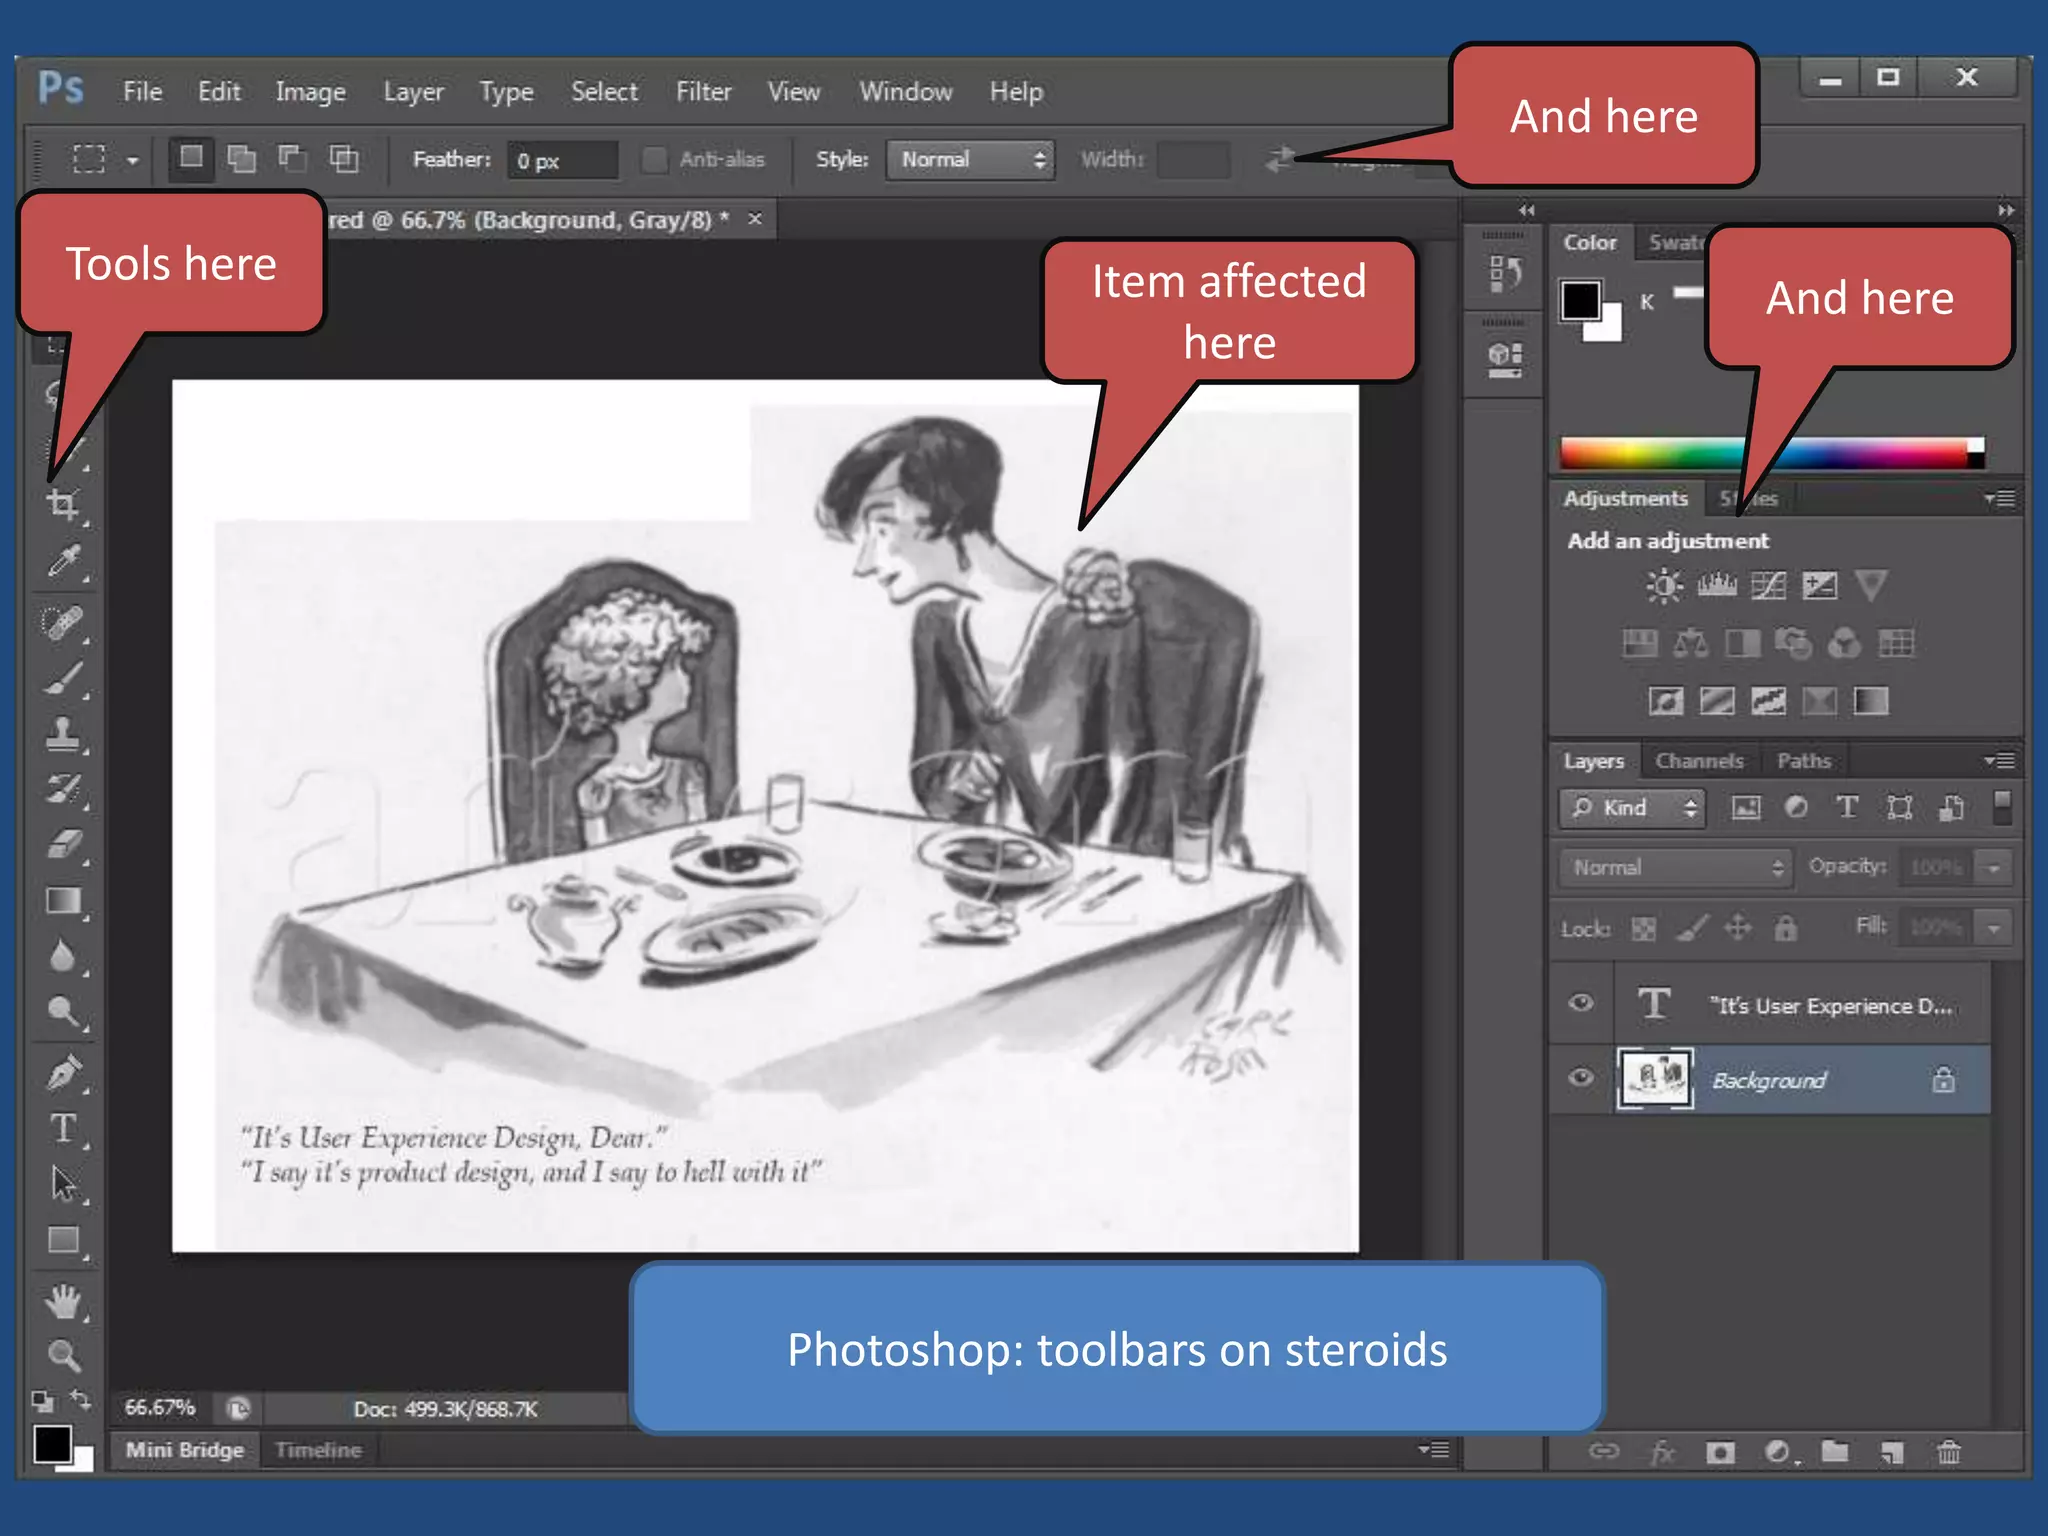Image resolution: width=2048 pixels, height=1536 pixels.
Task: Open the Image menu
Action: (310, 92)
